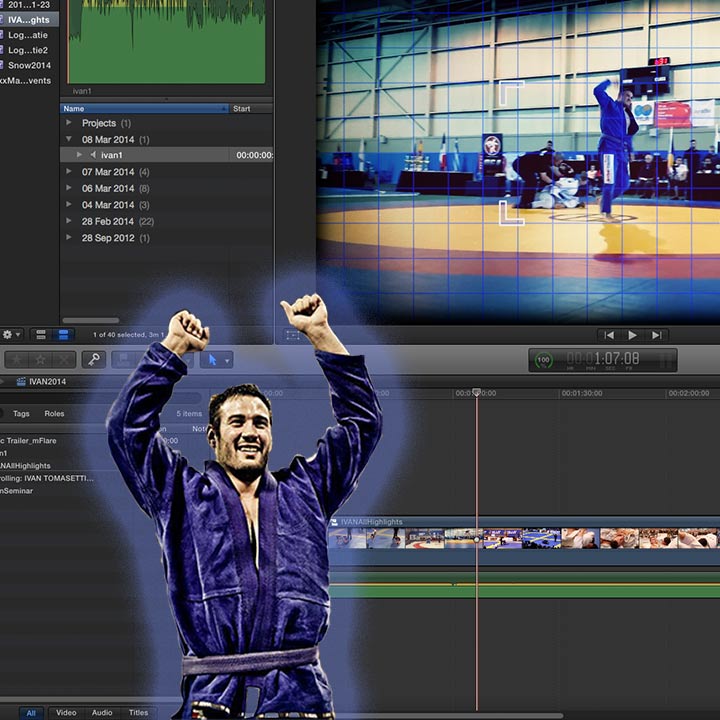Sort by the Start column header
Viewport: 720px width, 720px height.
[251, 109]
